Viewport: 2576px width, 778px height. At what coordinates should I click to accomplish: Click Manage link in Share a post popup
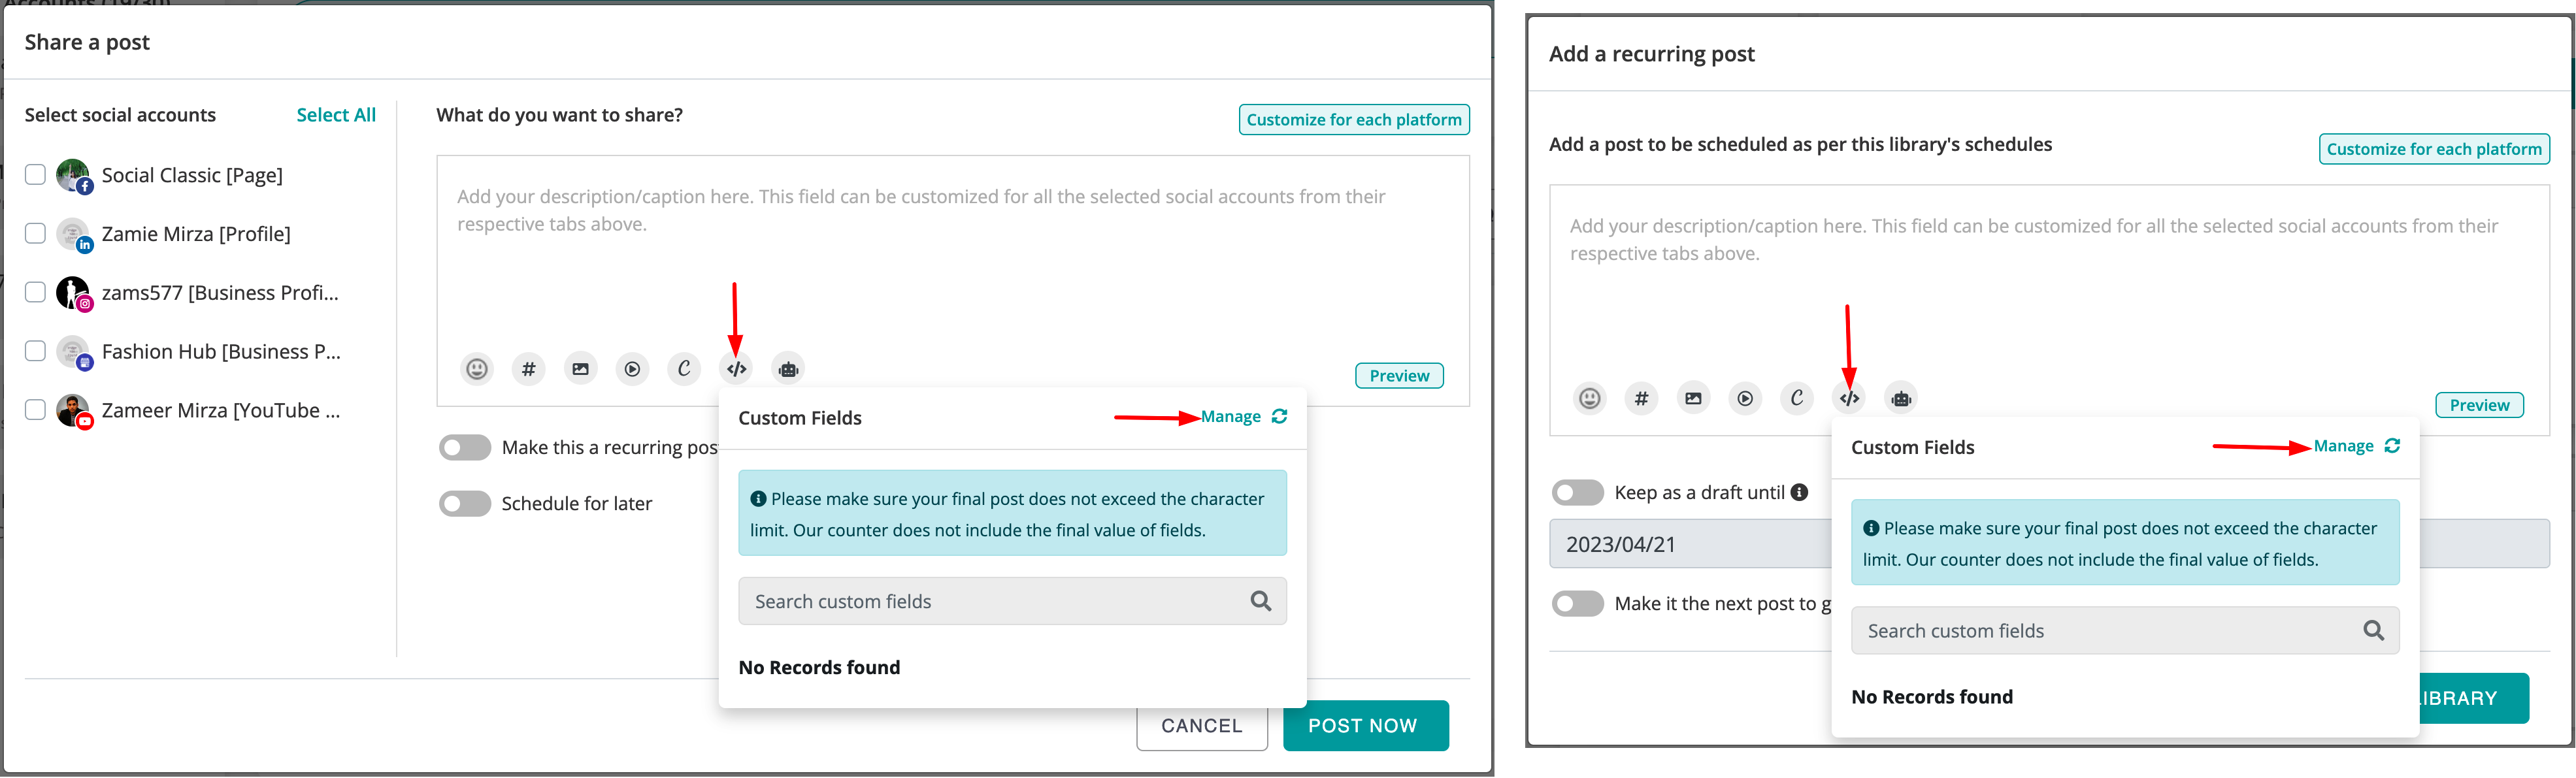click(x=1231, y=417)
